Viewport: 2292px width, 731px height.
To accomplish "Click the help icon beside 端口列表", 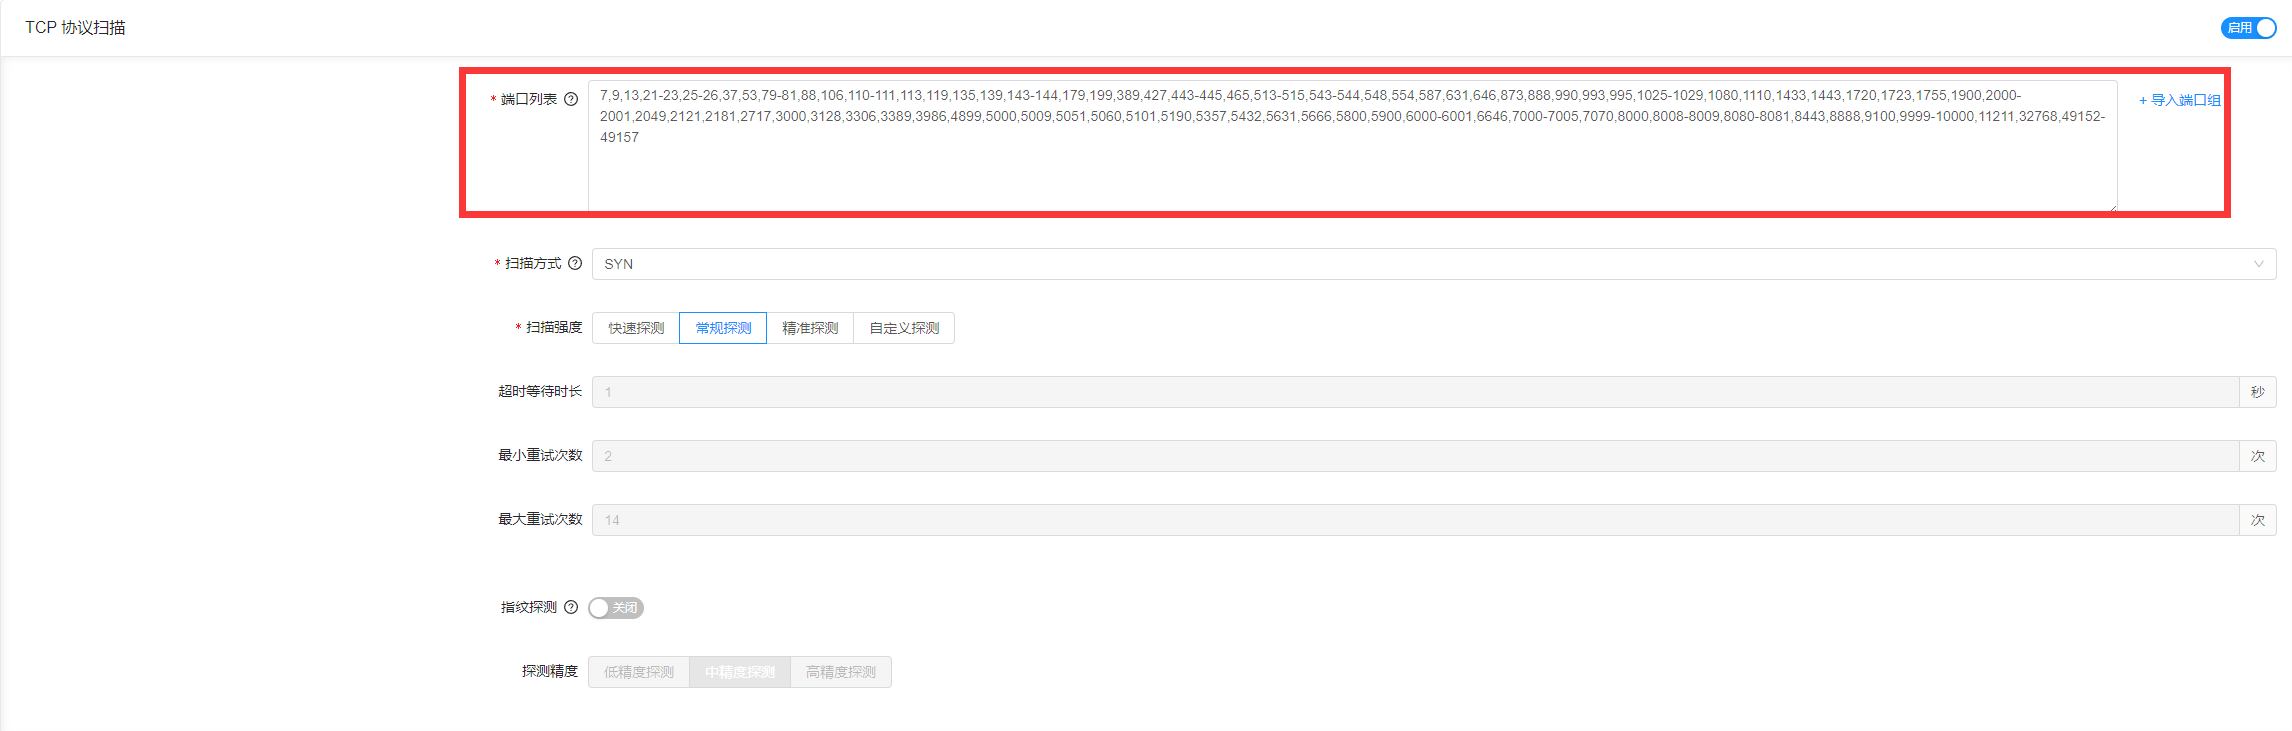I will pyautogui.click(x=571, y=99).
